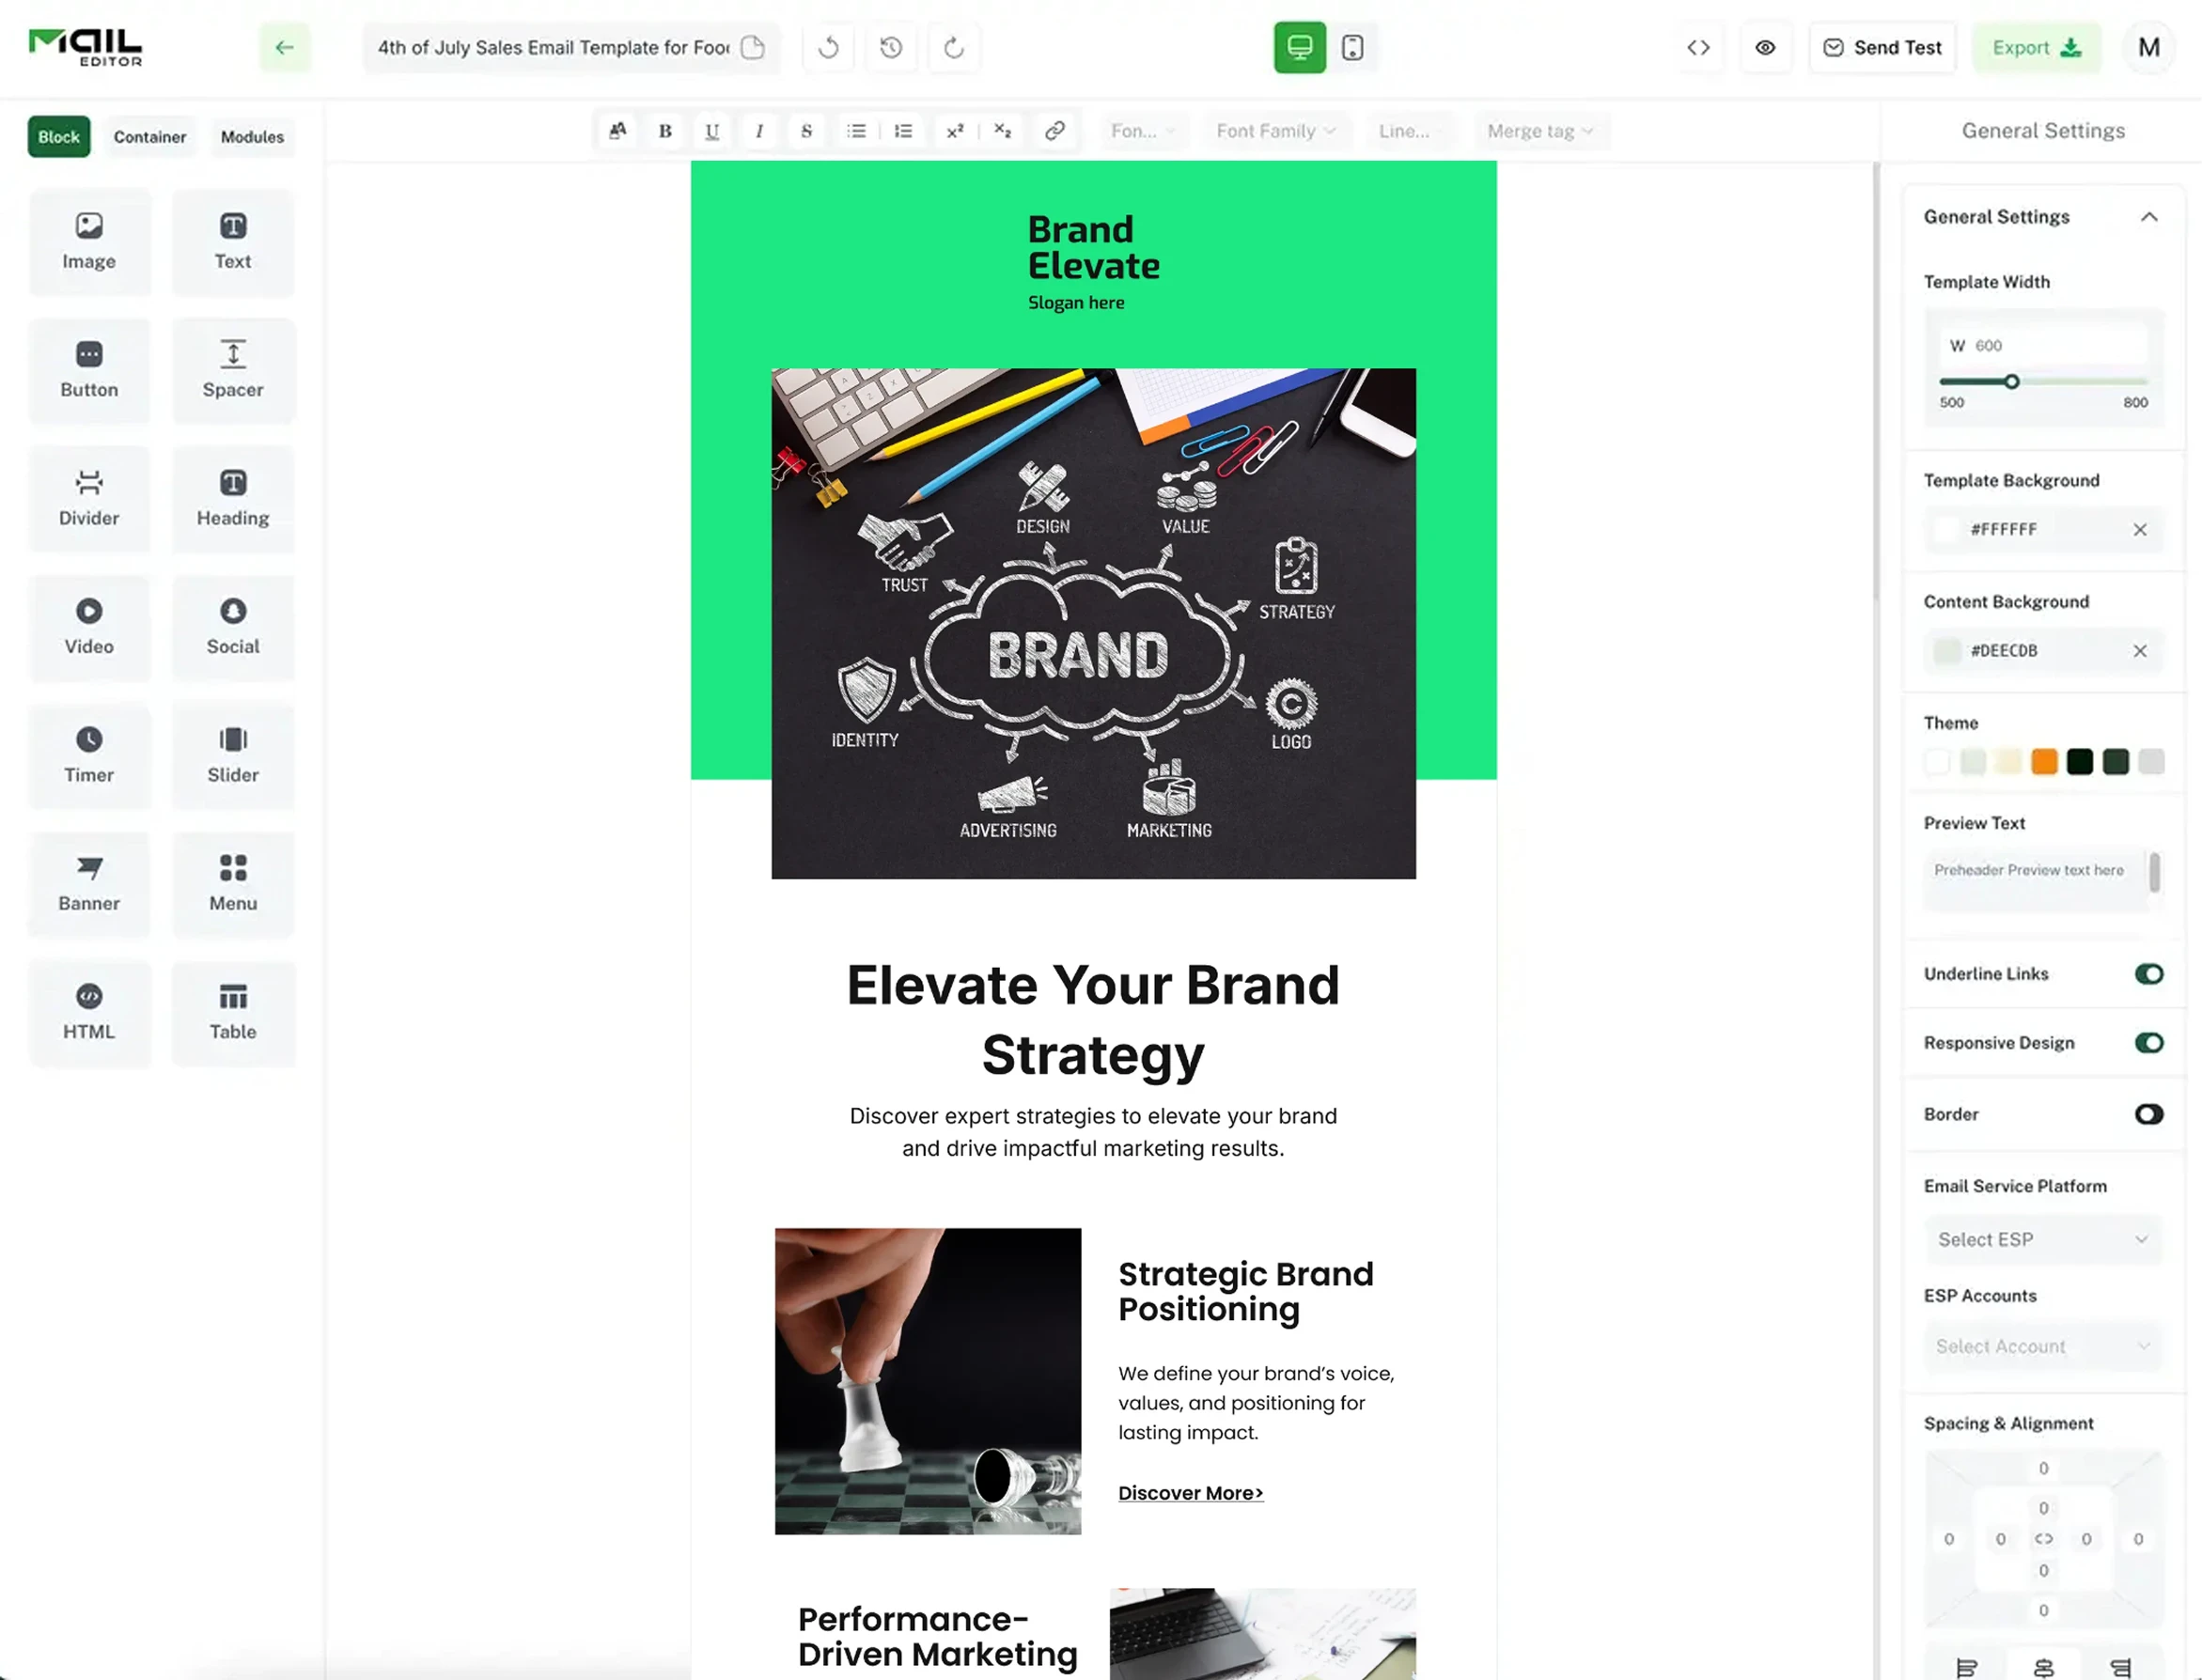Click the Export button
Image resolution: width=2202 pixels, height=1680 pixels.
click(x=2037, y=47)
